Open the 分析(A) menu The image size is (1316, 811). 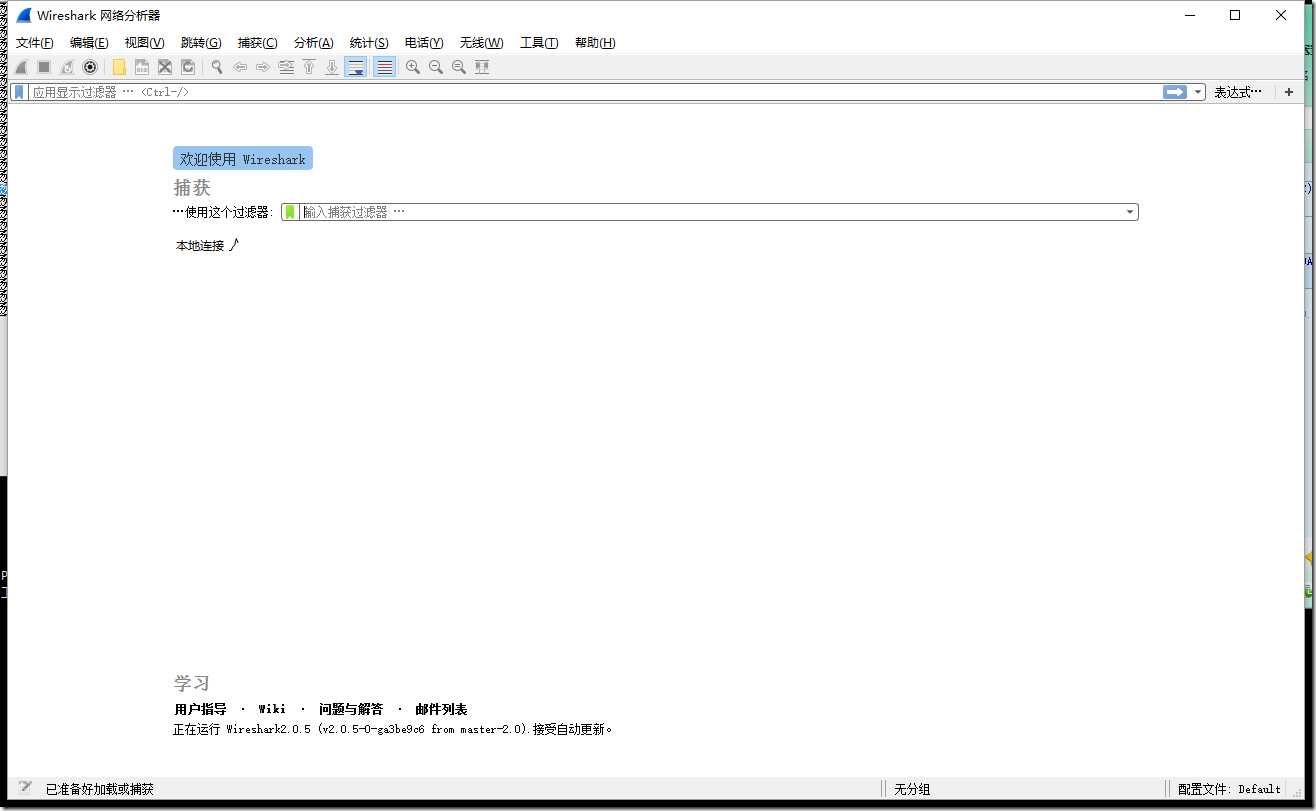coord(313,43)
